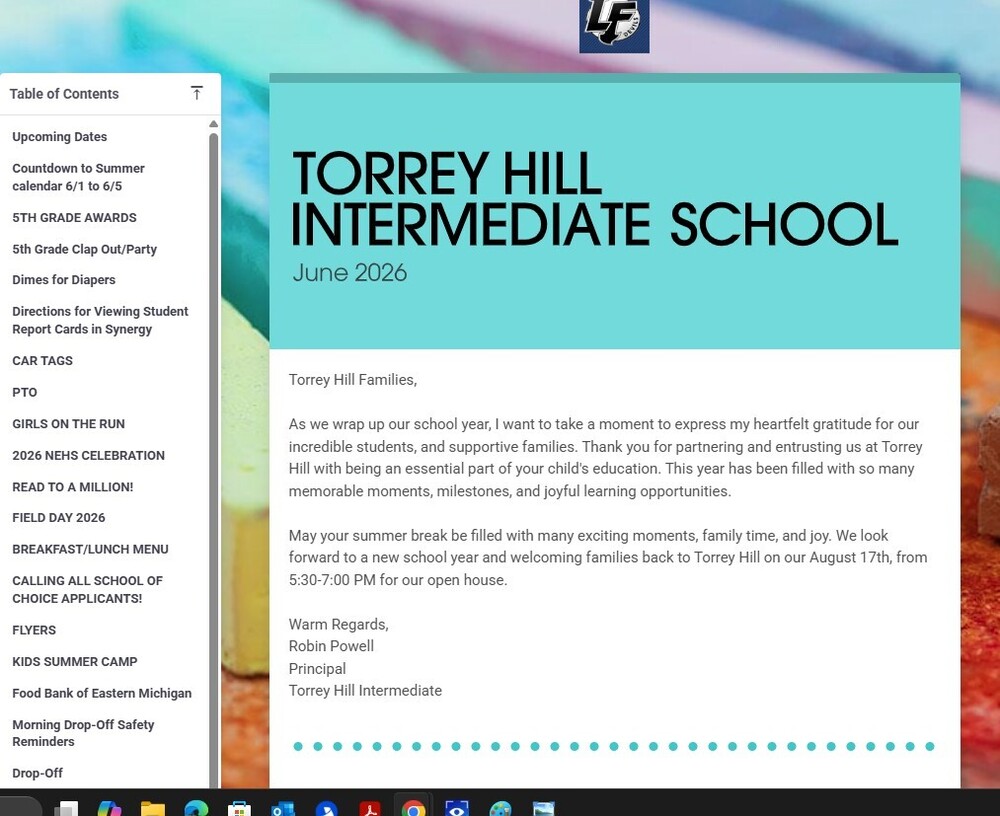Launch Copilot from the taskbar

coord(110,809)
